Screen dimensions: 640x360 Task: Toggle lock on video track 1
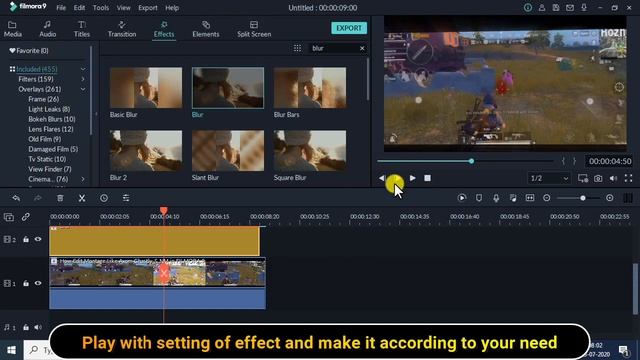tap(26, 283)
